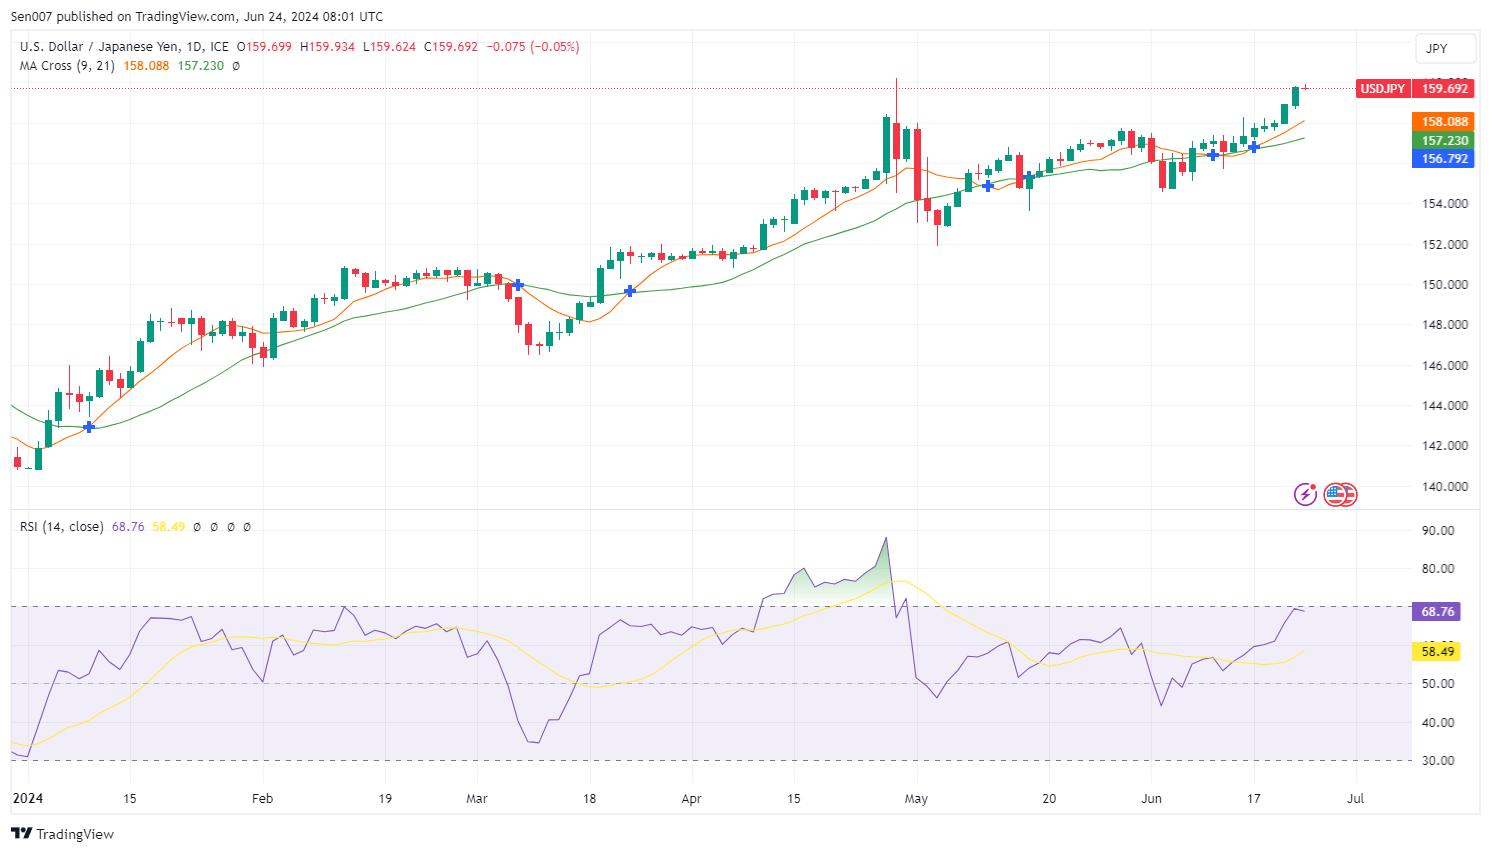Click the orange 158.088 price axis label
This screenshot has height=853, width=1491.
point(1445,122)
